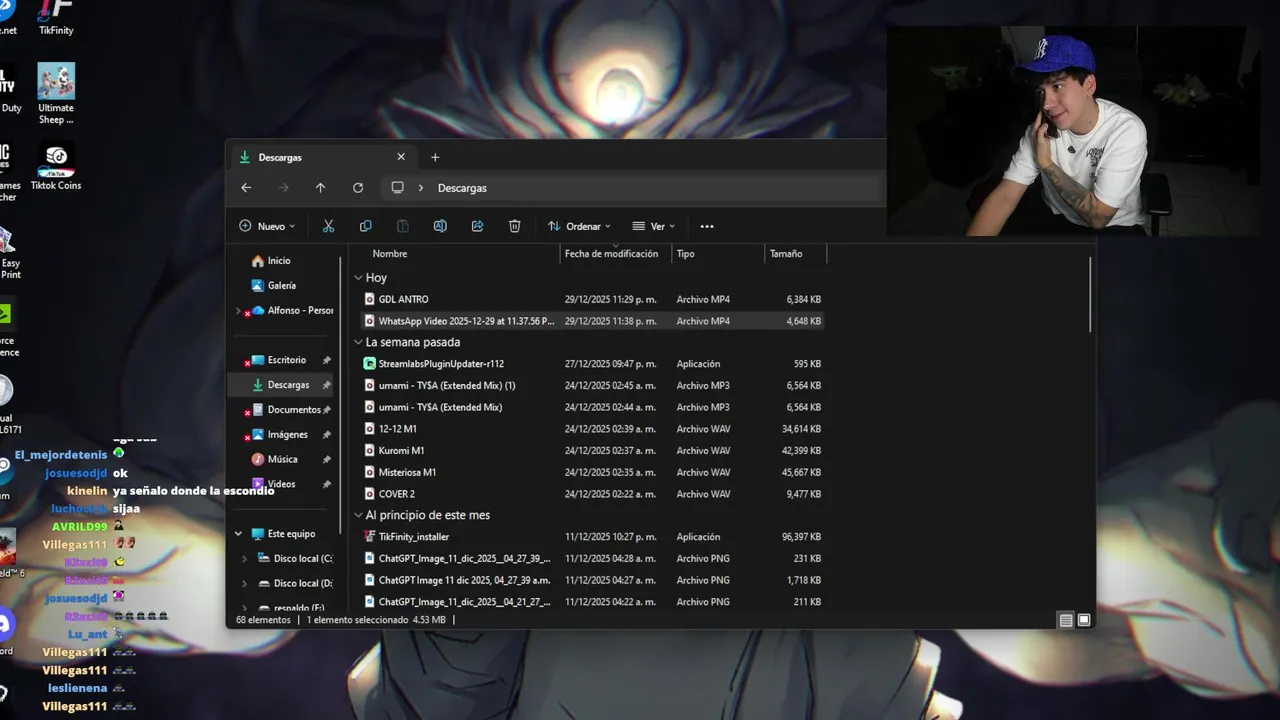Click the StreamlabsPluginUpdater file icon

coord(370,364)
